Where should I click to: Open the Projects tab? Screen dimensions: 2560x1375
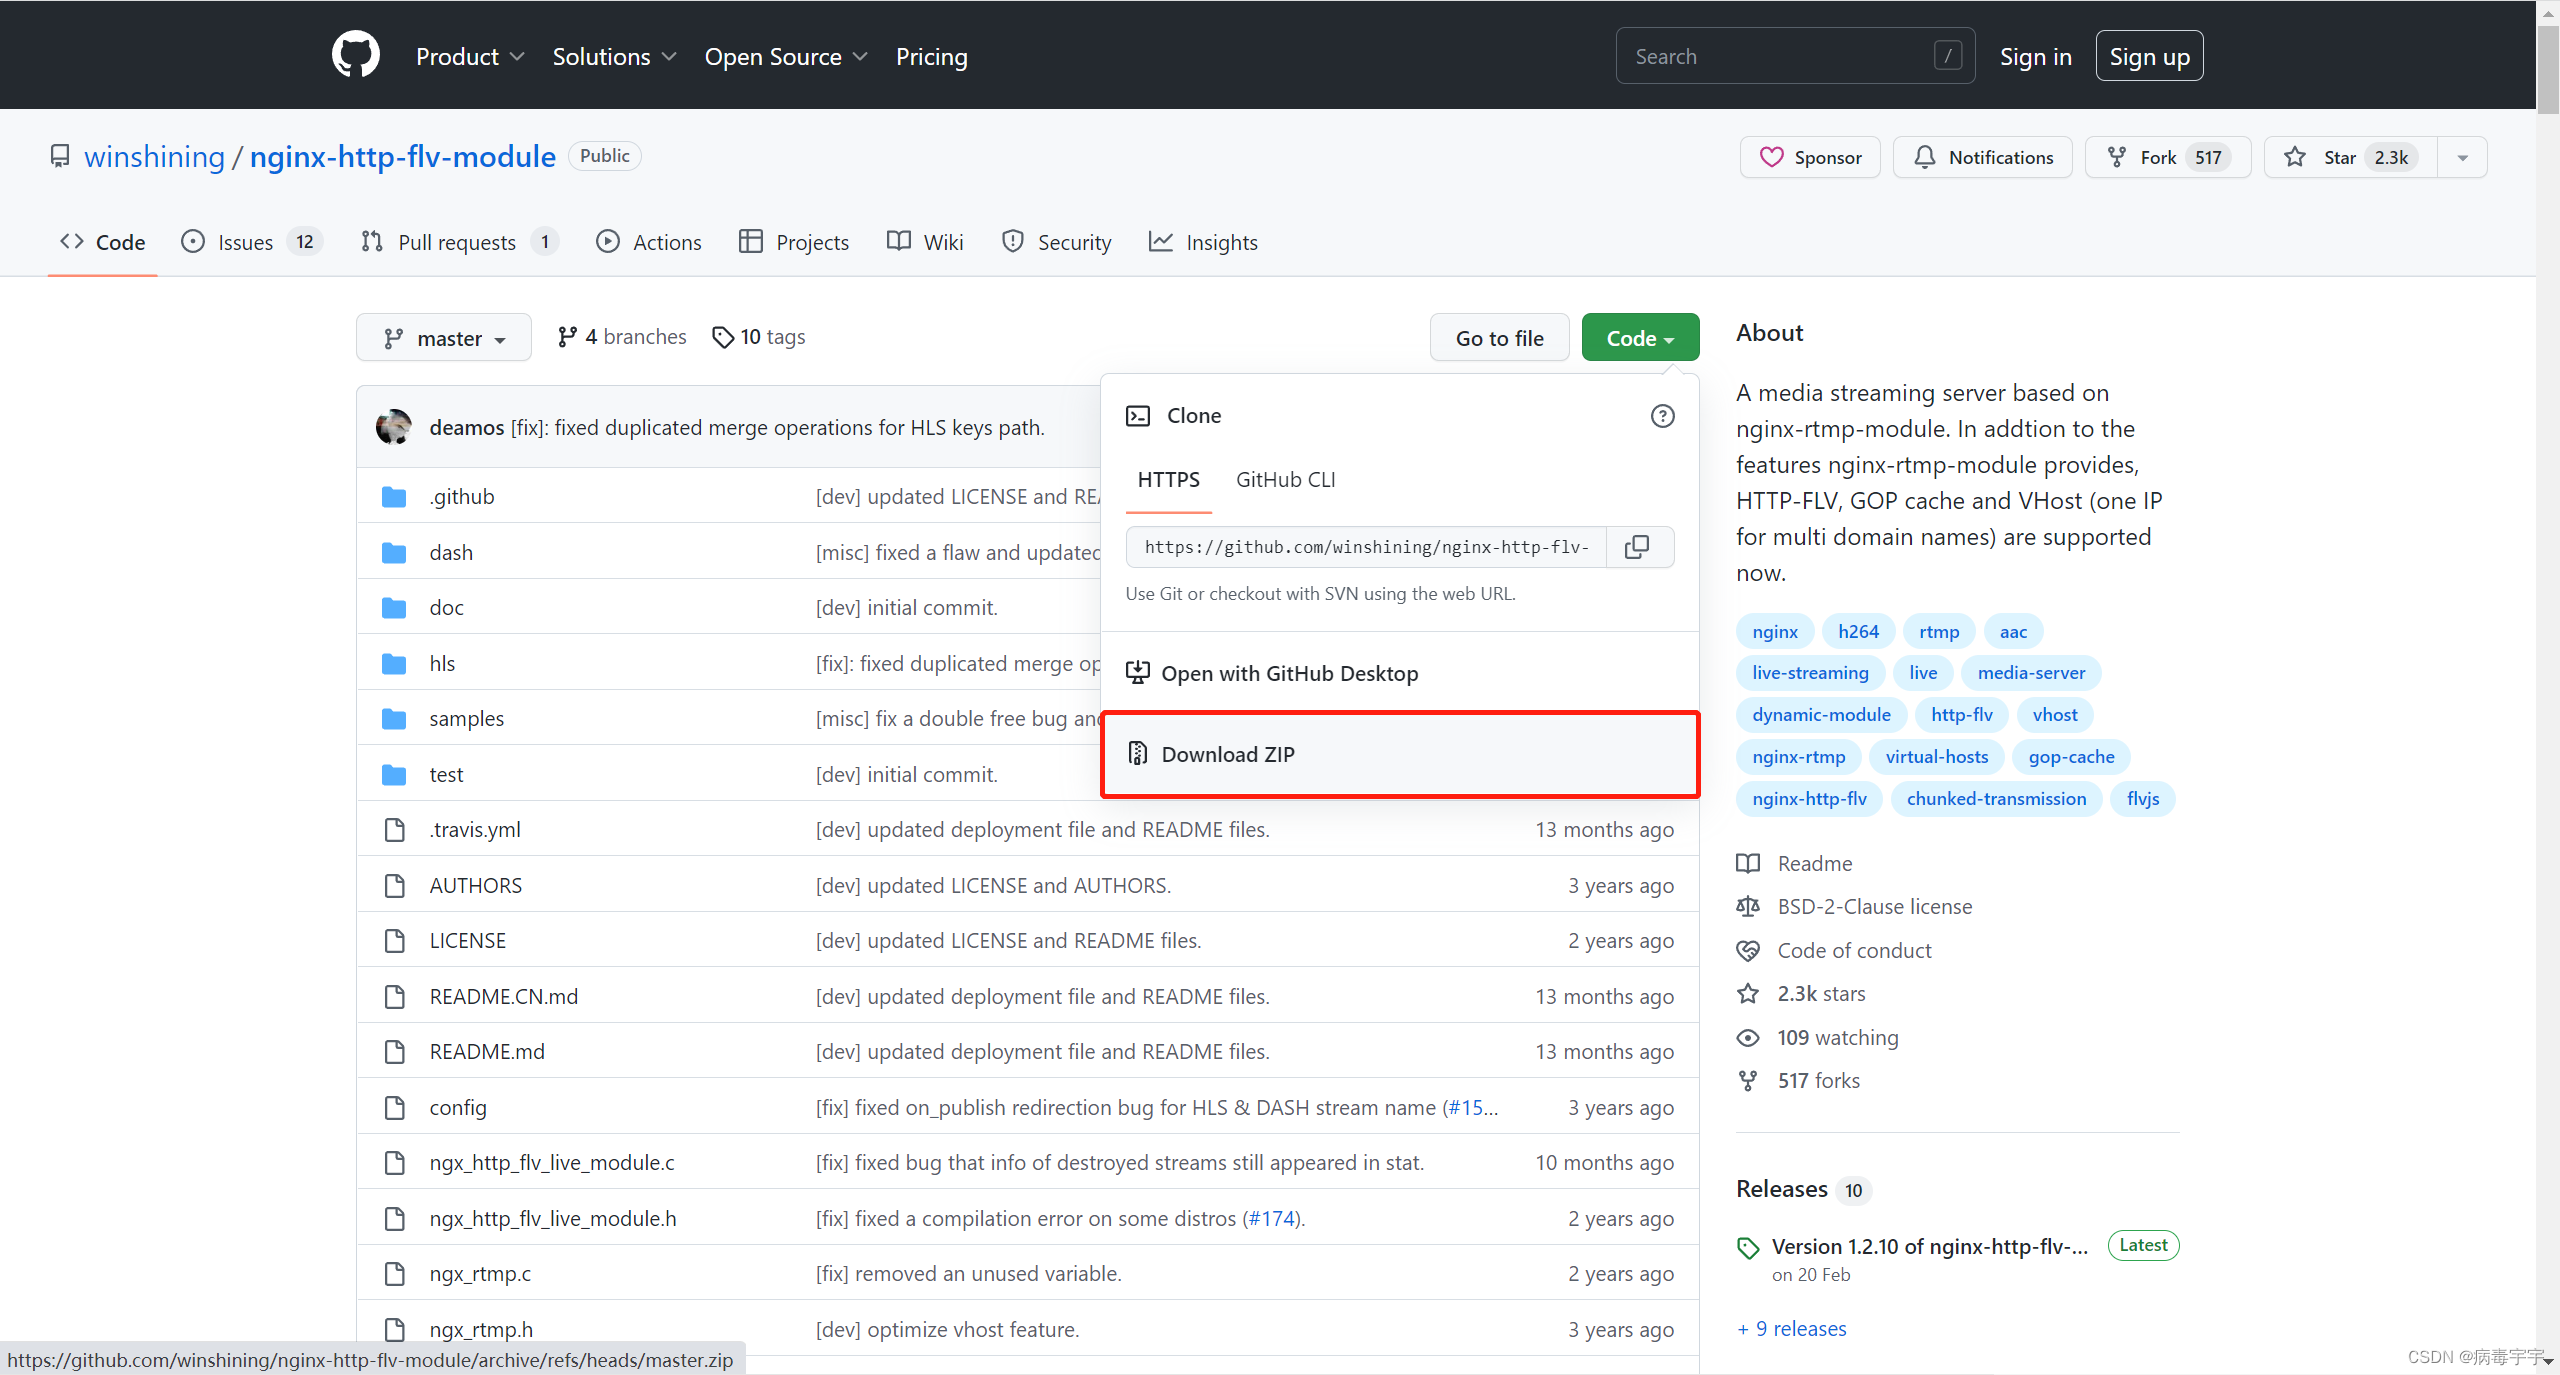click(794, 242)
